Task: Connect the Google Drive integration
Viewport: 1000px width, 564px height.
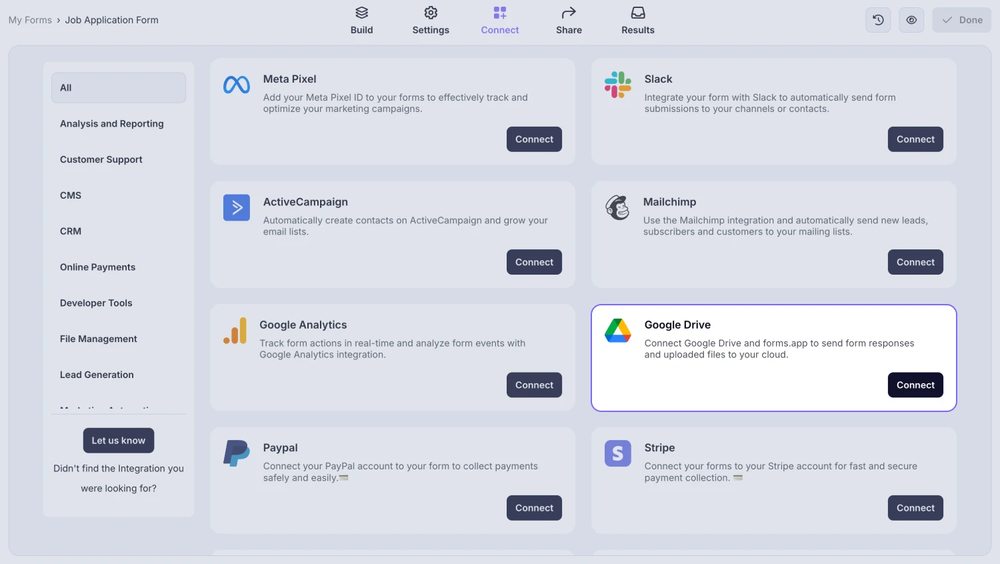Action: pos(915,385)
